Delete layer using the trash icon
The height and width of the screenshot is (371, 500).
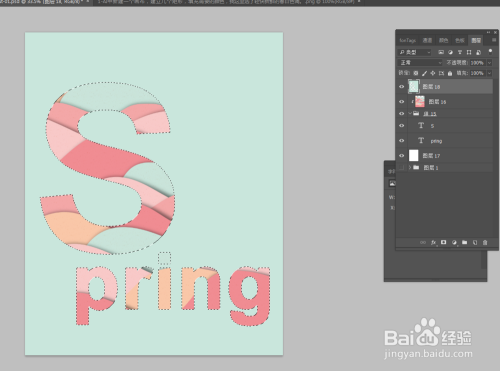click(485, 242)
